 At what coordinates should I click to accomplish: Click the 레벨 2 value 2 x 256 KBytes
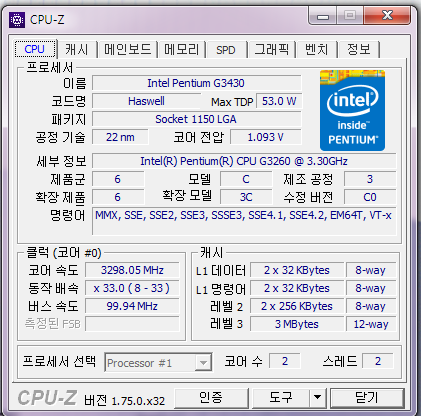pyautogui.click(x=297, y=306)
